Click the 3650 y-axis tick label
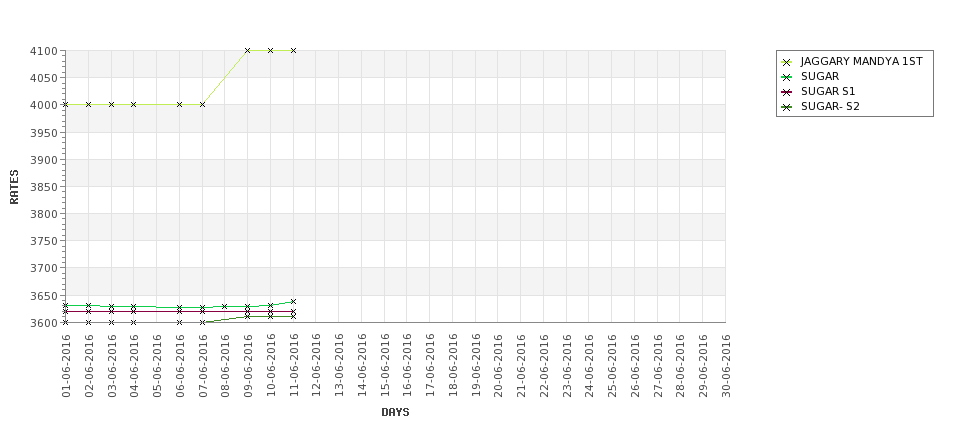This screenshot has width=975, height=429. [44, 295]
